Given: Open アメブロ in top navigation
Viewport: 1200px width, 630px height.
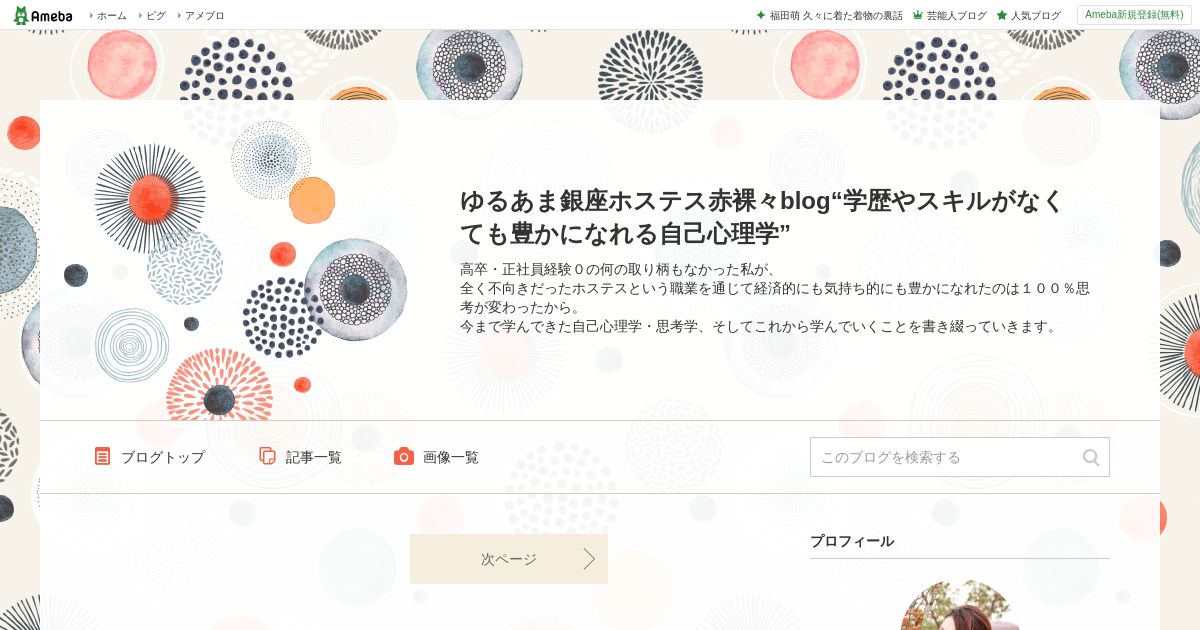Looking at the screenshot, I should [205, 15].
